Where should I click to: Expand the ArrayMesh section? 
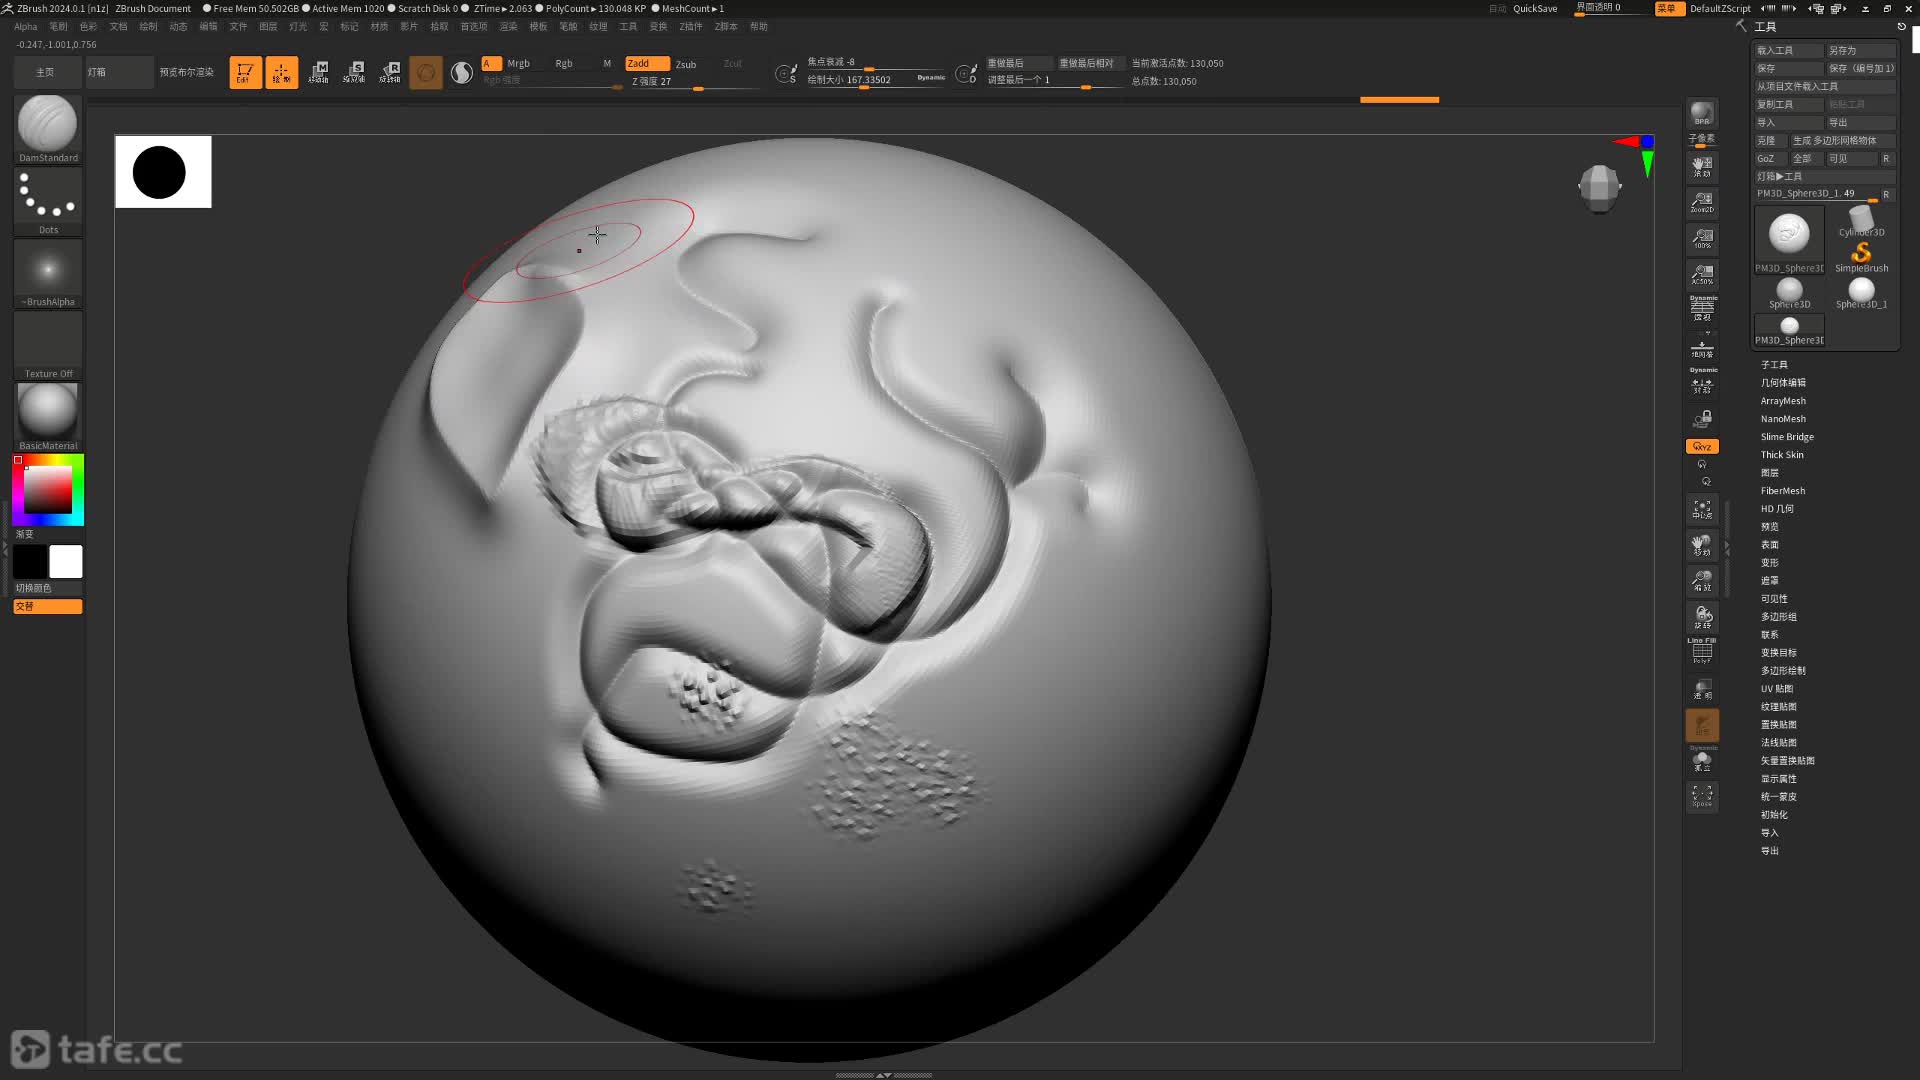(x=1783, y=401)
